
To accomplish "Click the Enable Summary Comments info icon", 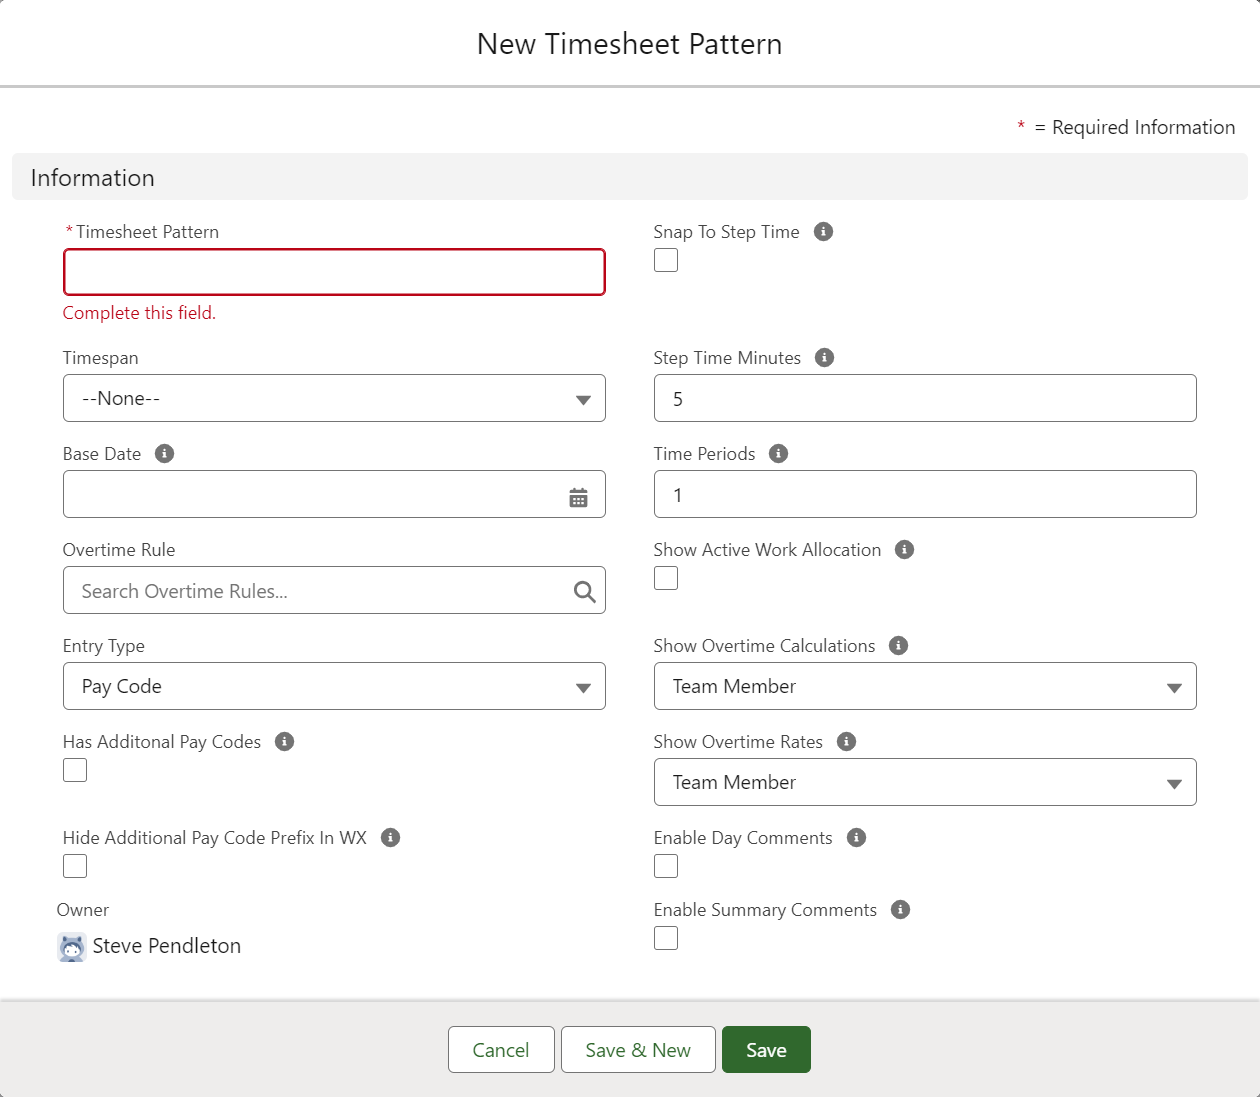I will 900,910.
